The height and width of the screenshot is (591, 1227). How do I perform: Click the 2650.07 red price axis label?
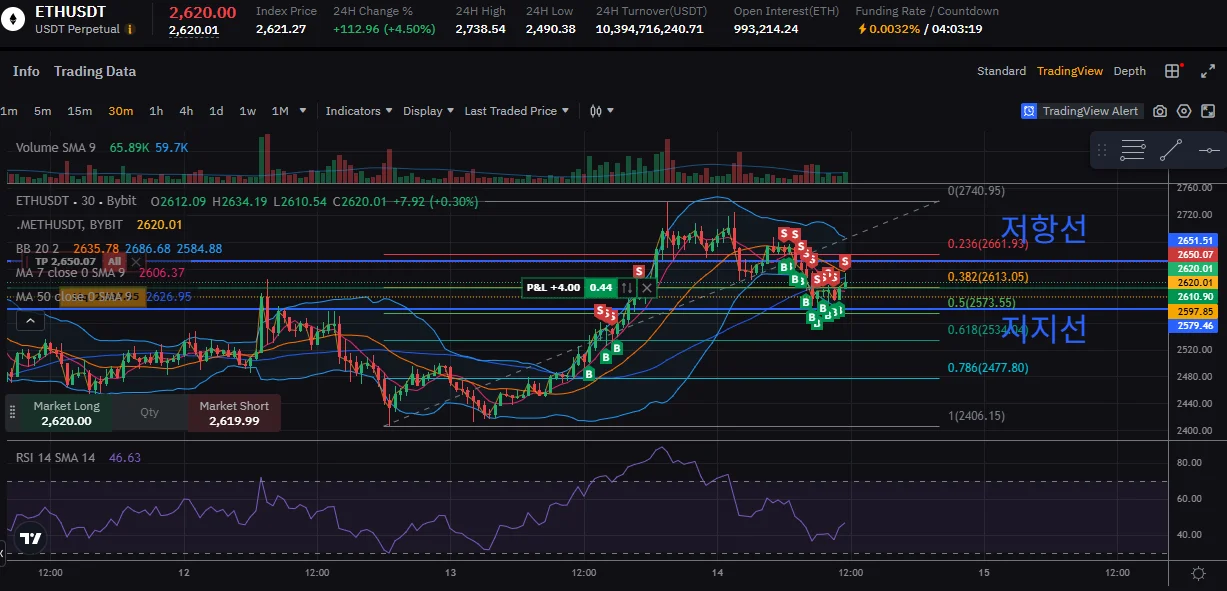point(1195,254)
